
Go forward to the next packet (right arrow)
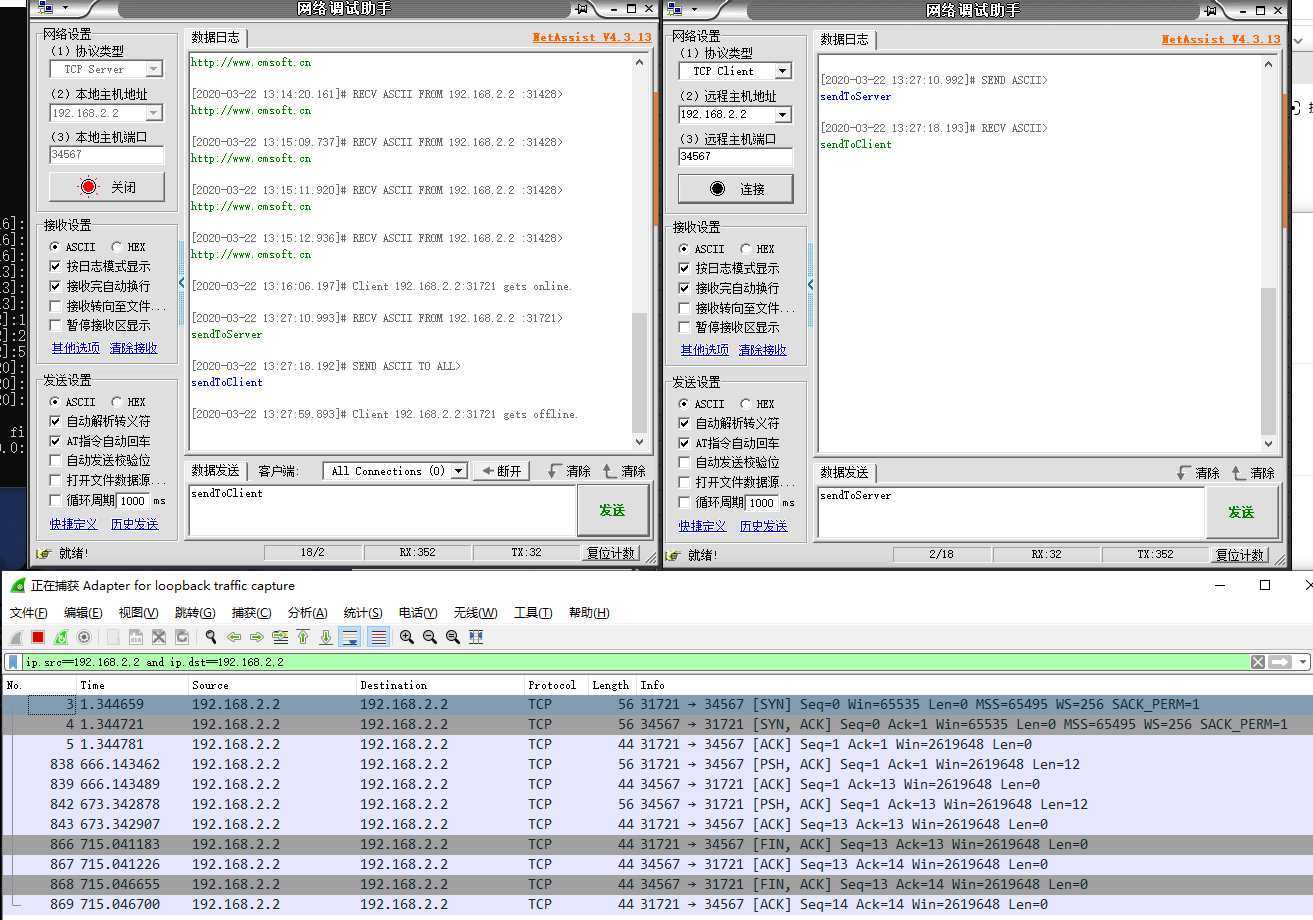[257, 637]
